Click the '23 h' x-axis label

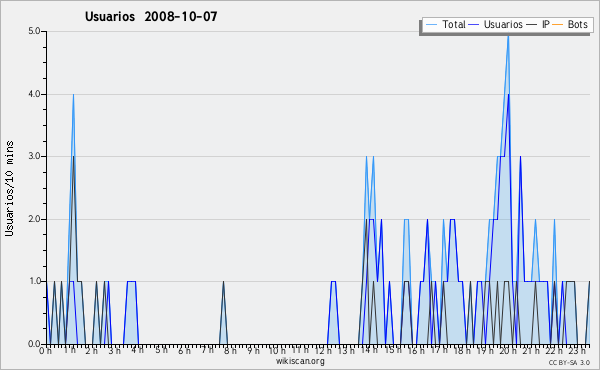[x=577, y=351]
